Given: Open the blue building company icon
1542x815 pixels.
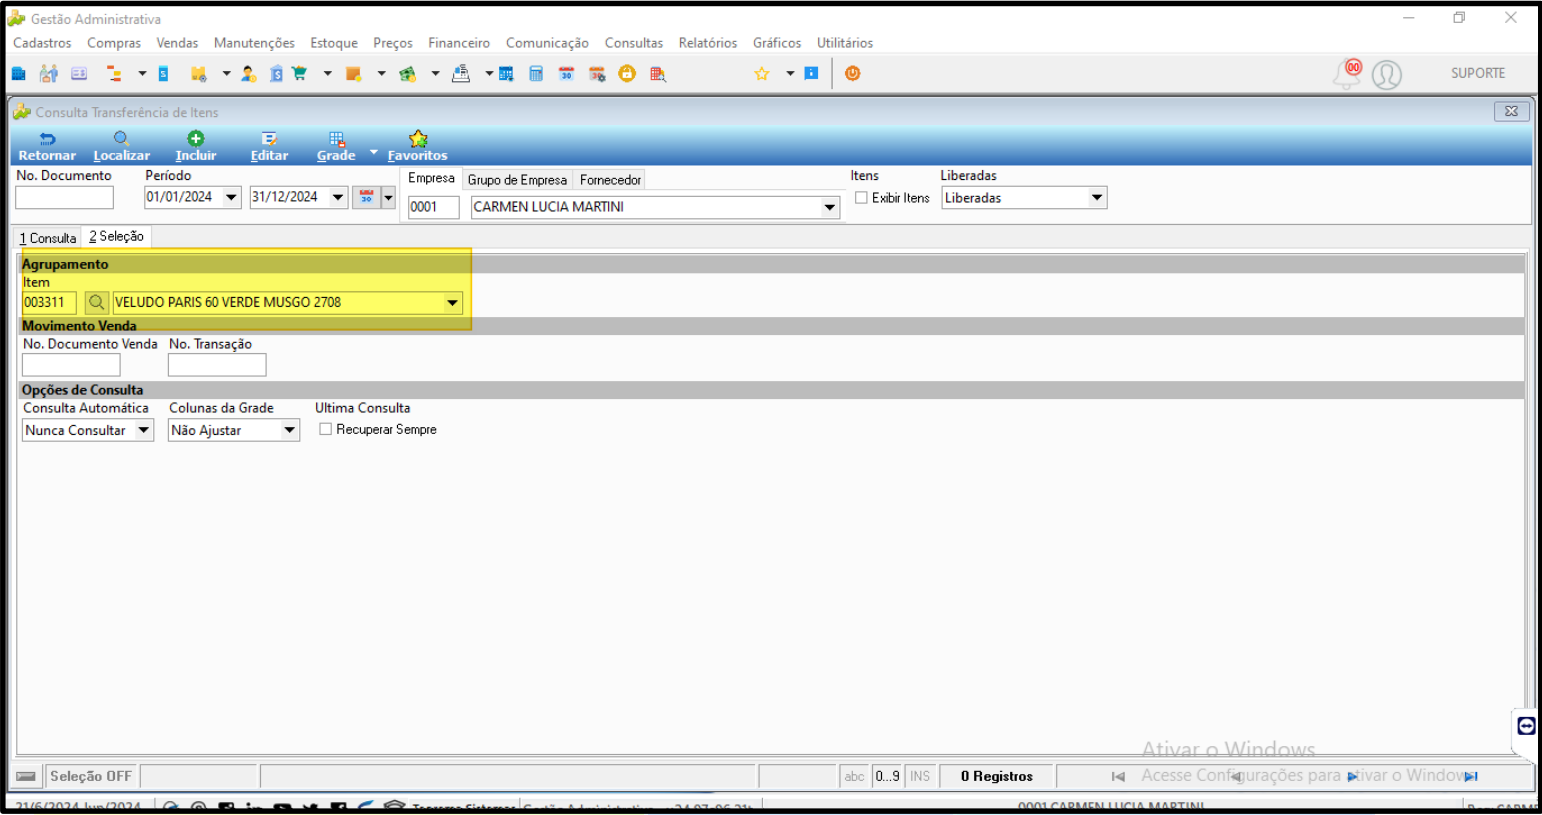Looking at the screenshot, I should coord(19,74).
